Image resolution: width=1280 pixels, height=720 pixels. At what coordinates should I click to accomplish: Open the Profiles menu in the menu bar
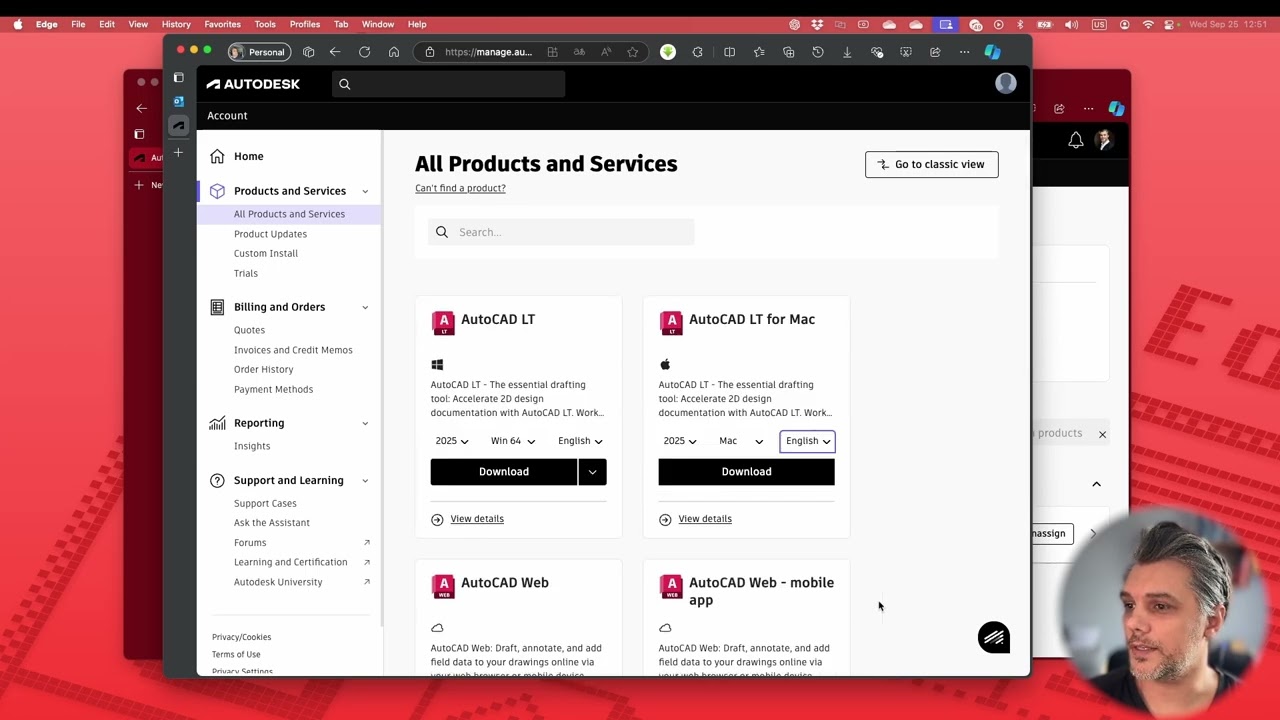pos(305,24)
